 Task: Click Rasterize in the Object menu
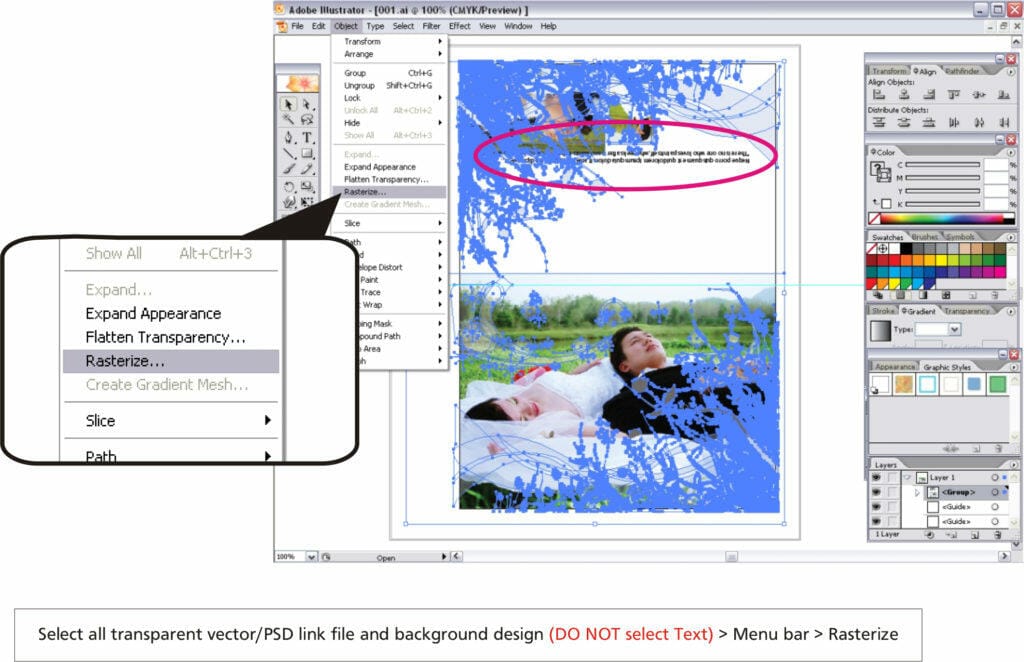click(x=365, y=191)
